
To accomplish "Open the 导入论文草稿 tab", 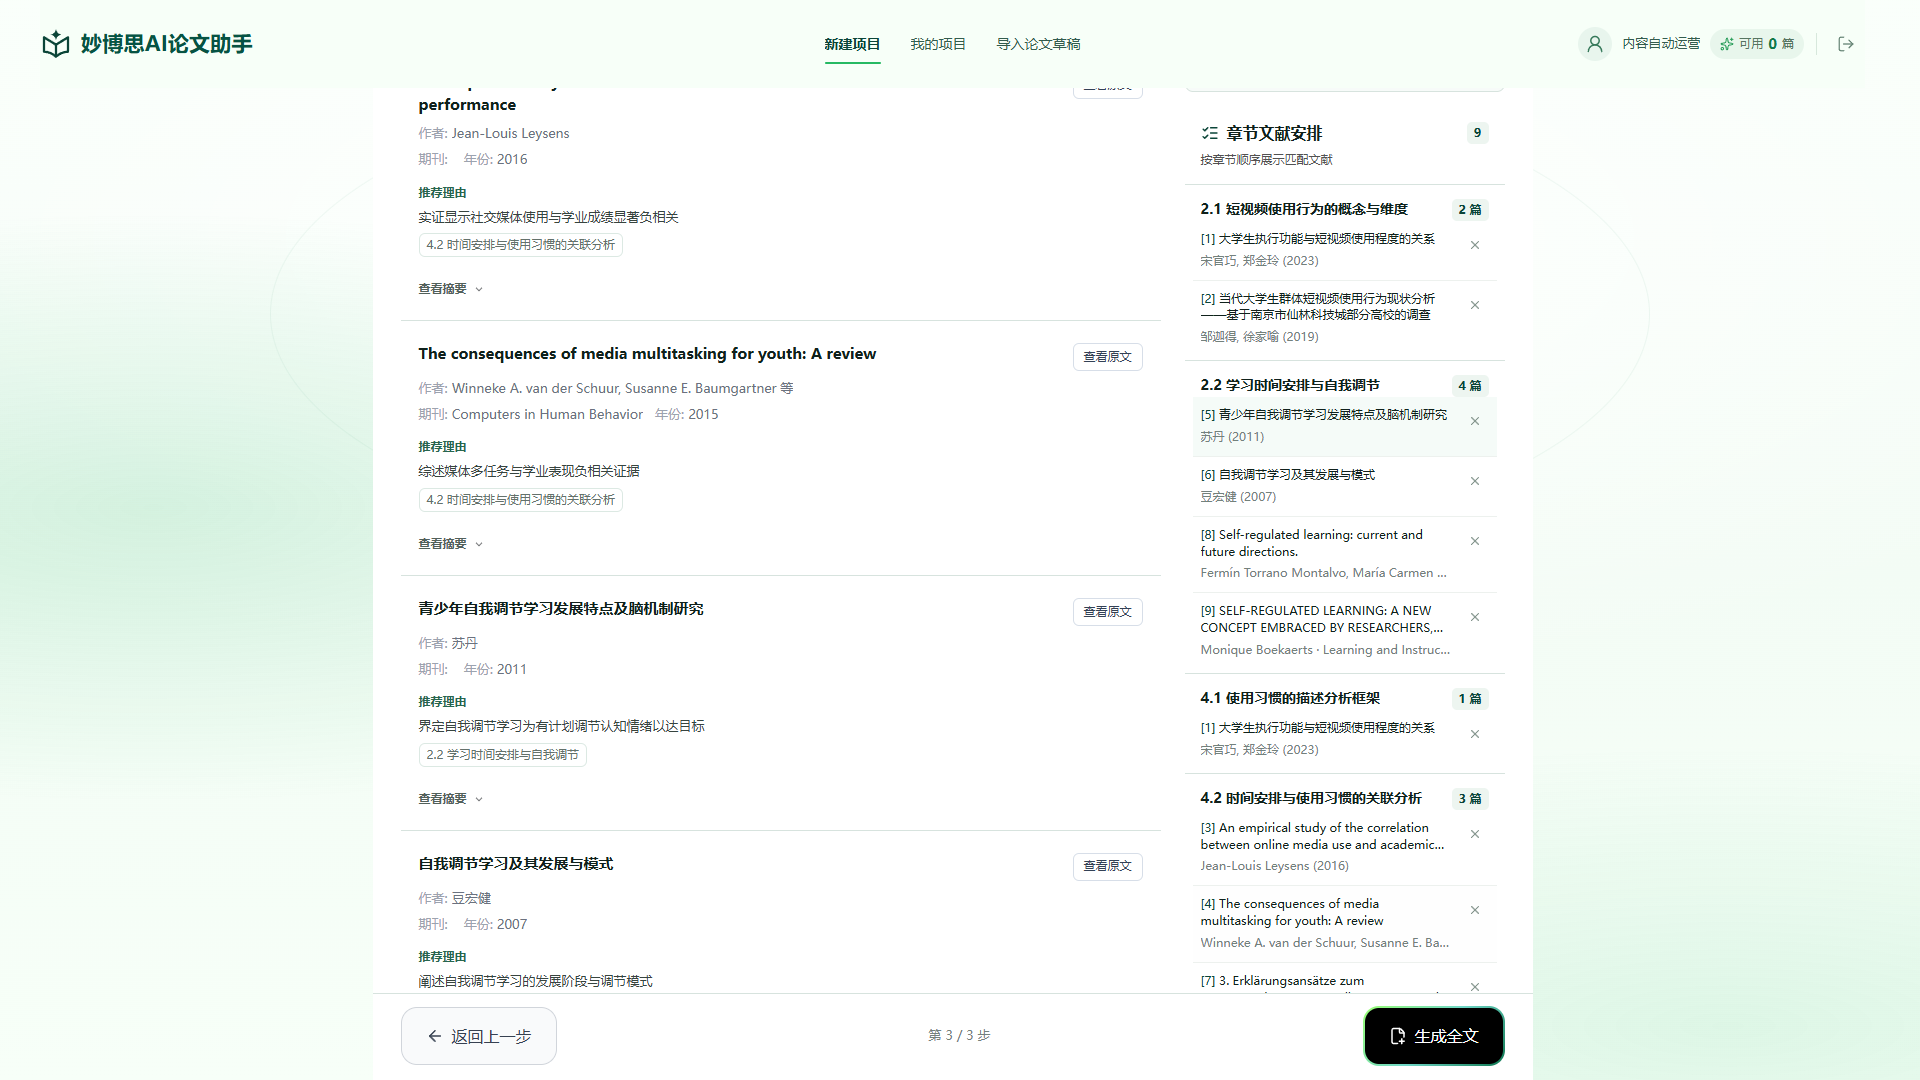I will (1038, 44).
